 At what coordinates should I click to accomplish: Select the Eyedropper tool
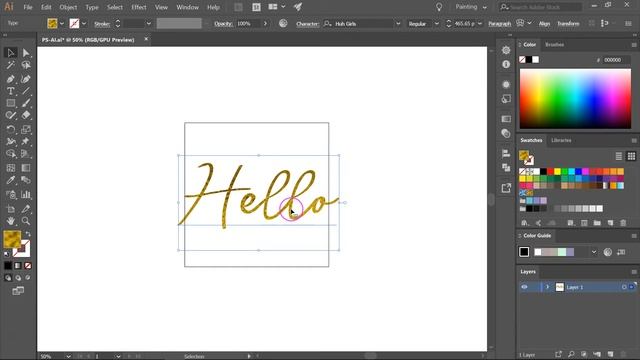coord(11,180)
